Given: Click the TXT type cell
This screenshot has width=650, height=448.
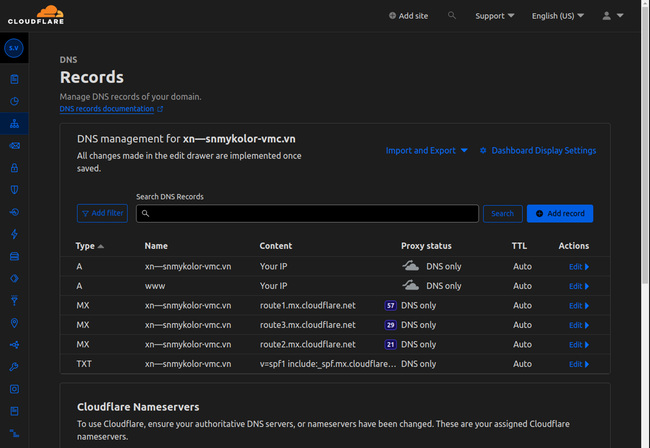Looking at the screenshot, I should point(84,364).
